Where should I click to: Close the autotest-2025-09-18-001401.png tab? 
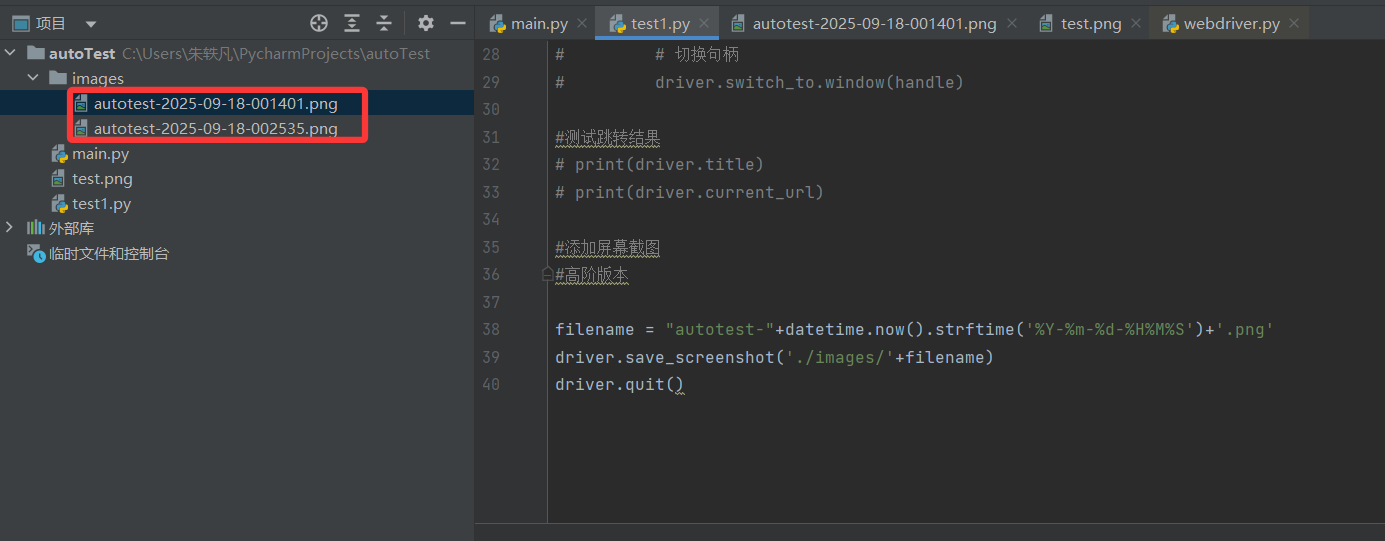(1011, 23)
